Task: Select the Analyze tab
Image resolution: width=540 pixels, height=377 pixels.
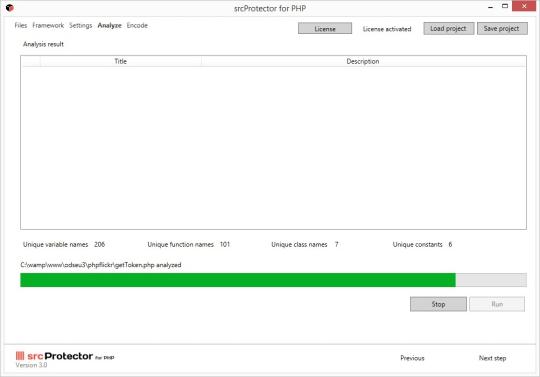Action: [110, 25]
